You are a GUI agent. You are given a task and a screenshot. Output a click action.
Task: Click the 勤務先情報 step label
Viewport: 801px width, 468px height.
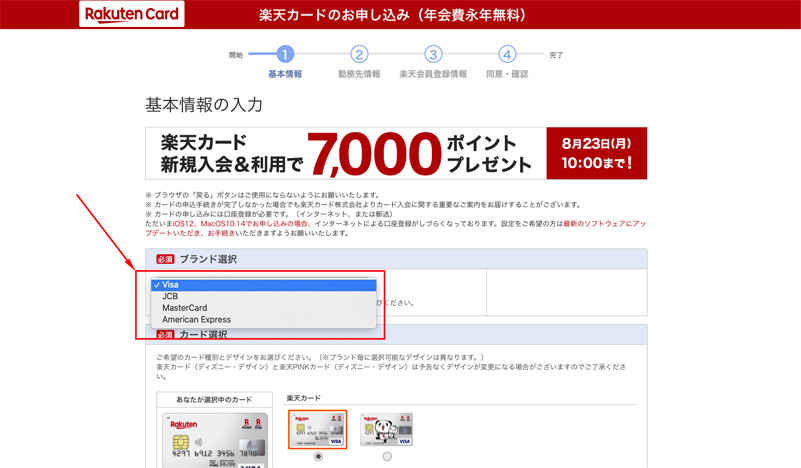tap(359, 74)
